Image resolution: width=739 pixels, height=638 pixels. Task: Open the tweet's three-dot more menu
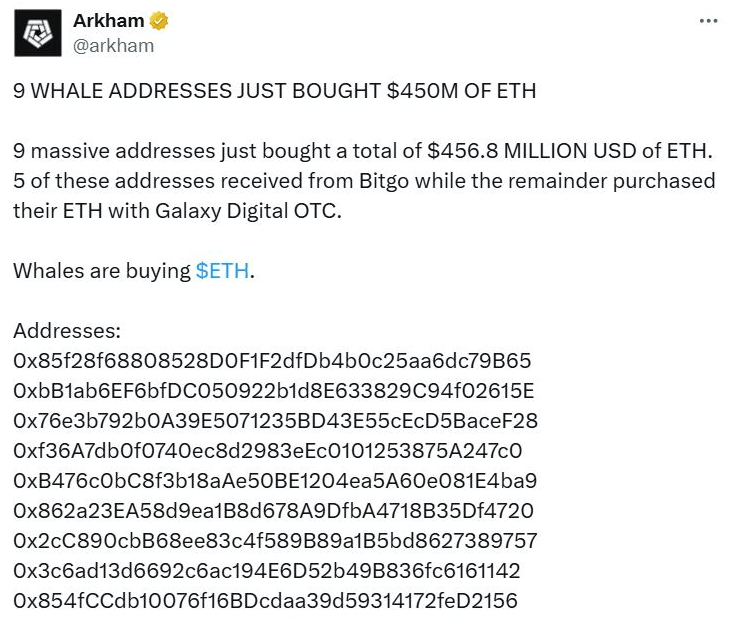pyautogui.click(x=708, y=21)
